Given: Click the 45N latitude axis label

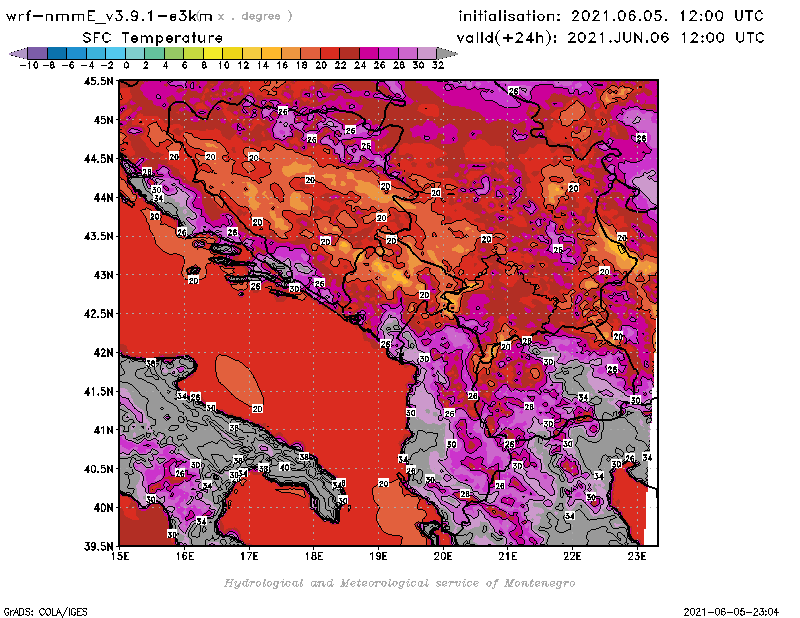Looking at the screenshot, I should pyautogui.click(x=103, y=120).
